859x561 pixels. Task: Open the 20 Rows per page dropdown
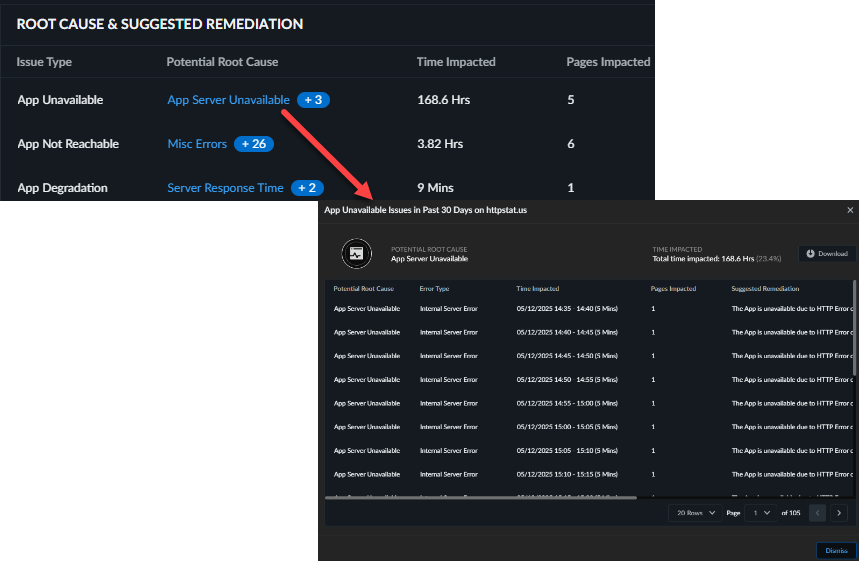696,513
